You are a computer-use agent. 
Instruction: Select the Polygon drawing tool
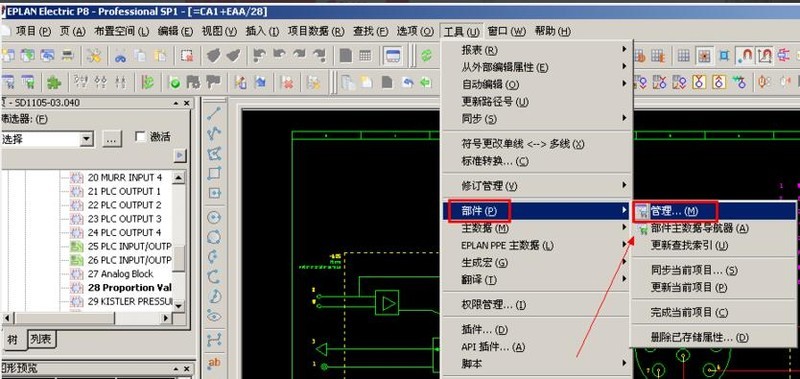(x=214, y=154)
